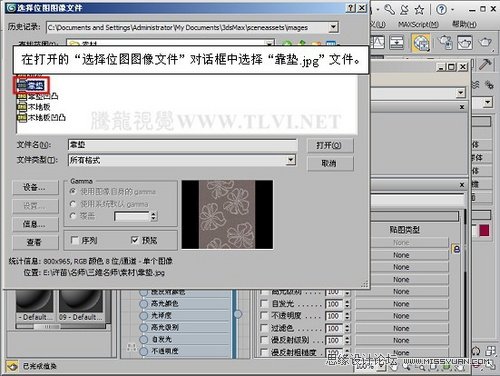Click the 光泽度 node input socket circle
Screen dimensions: 500x376
click(144, 316)
